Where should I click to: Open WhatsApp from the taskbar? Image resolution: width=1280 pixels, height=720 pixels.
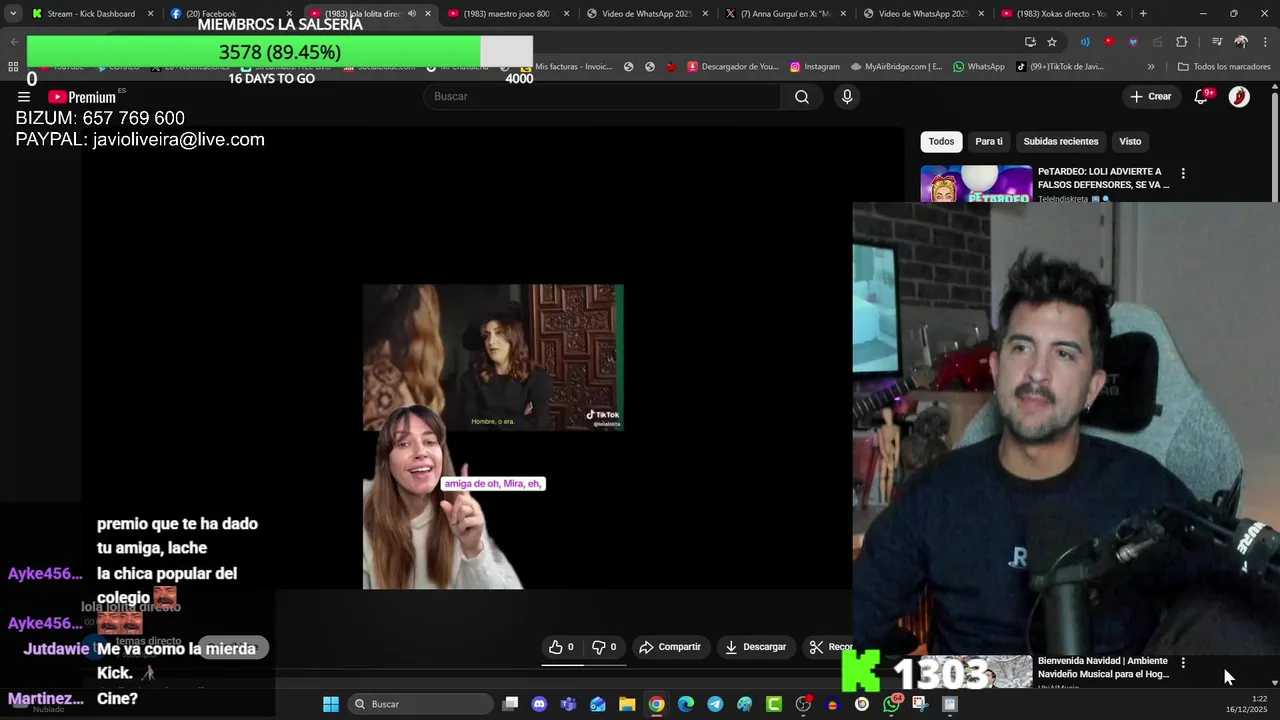pos(891,704)
